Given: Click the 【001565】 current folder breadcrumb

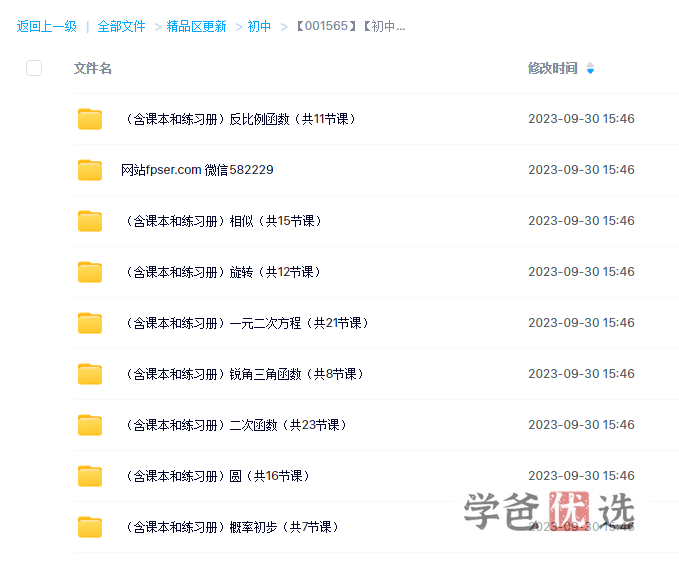Looking at the screenshot, I should tap(351, 26).
